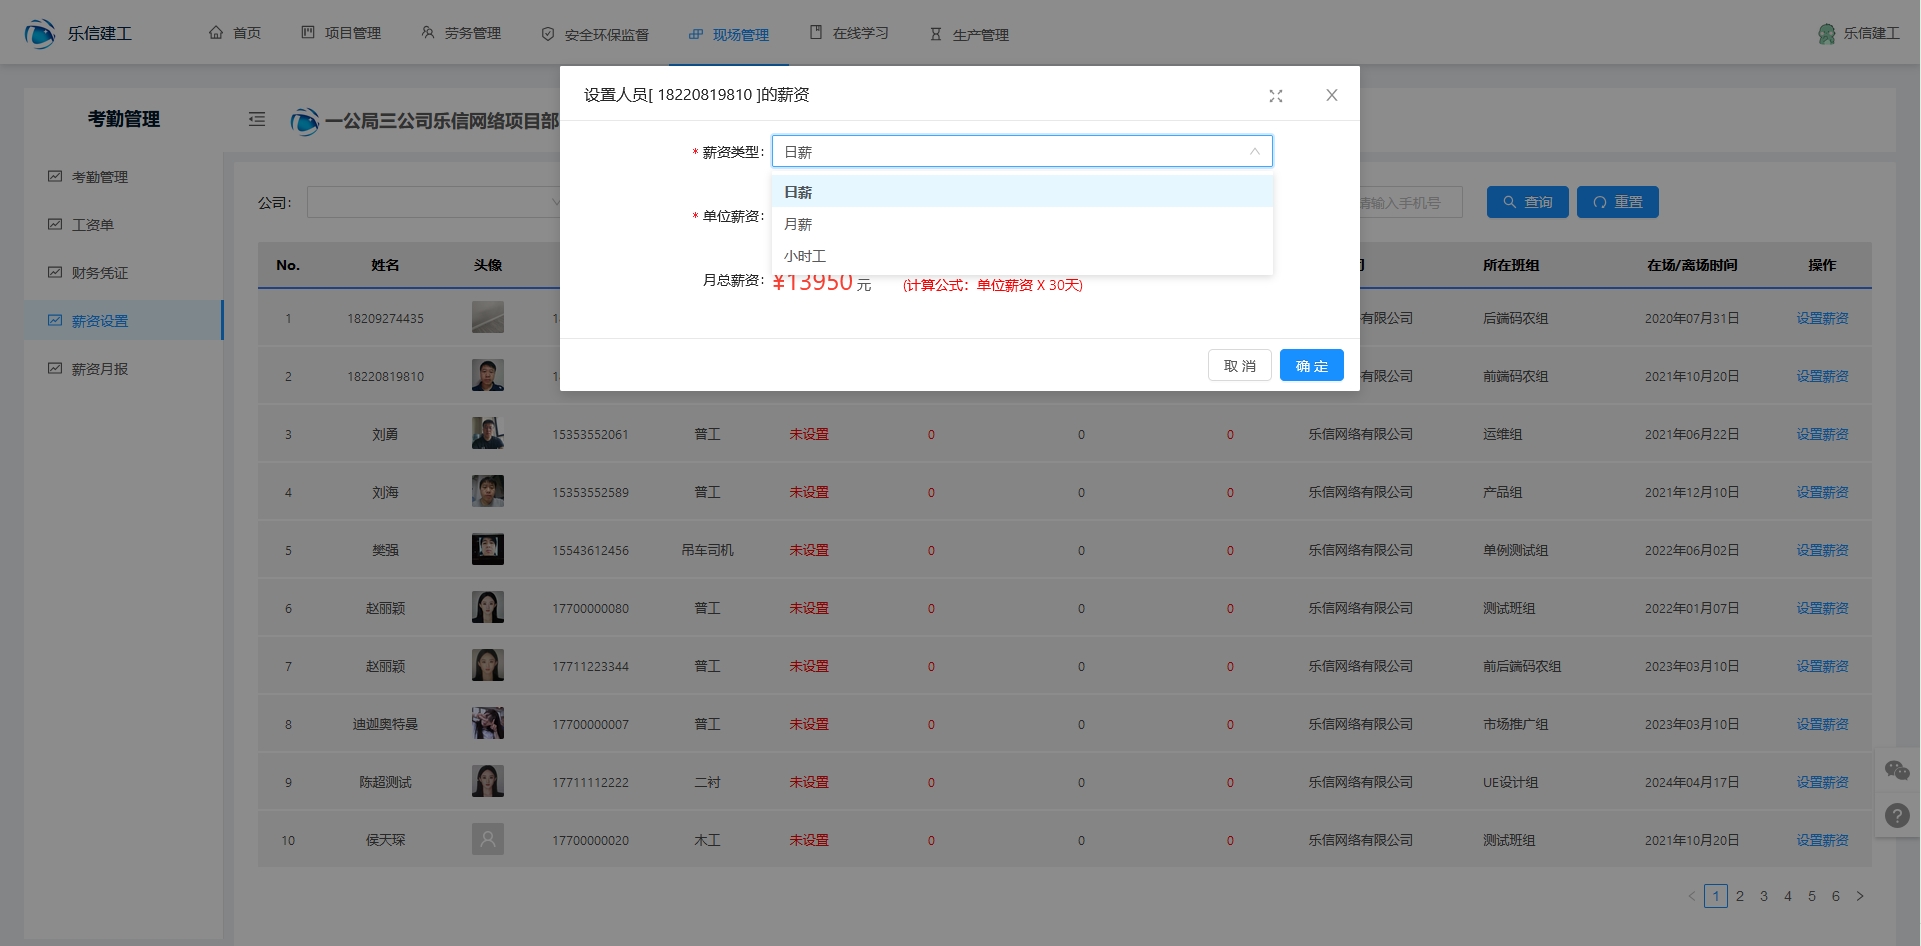1921x946 pixels.
Task: Go to 劳务管理 in the navigation bar
Action: point(461,34)
